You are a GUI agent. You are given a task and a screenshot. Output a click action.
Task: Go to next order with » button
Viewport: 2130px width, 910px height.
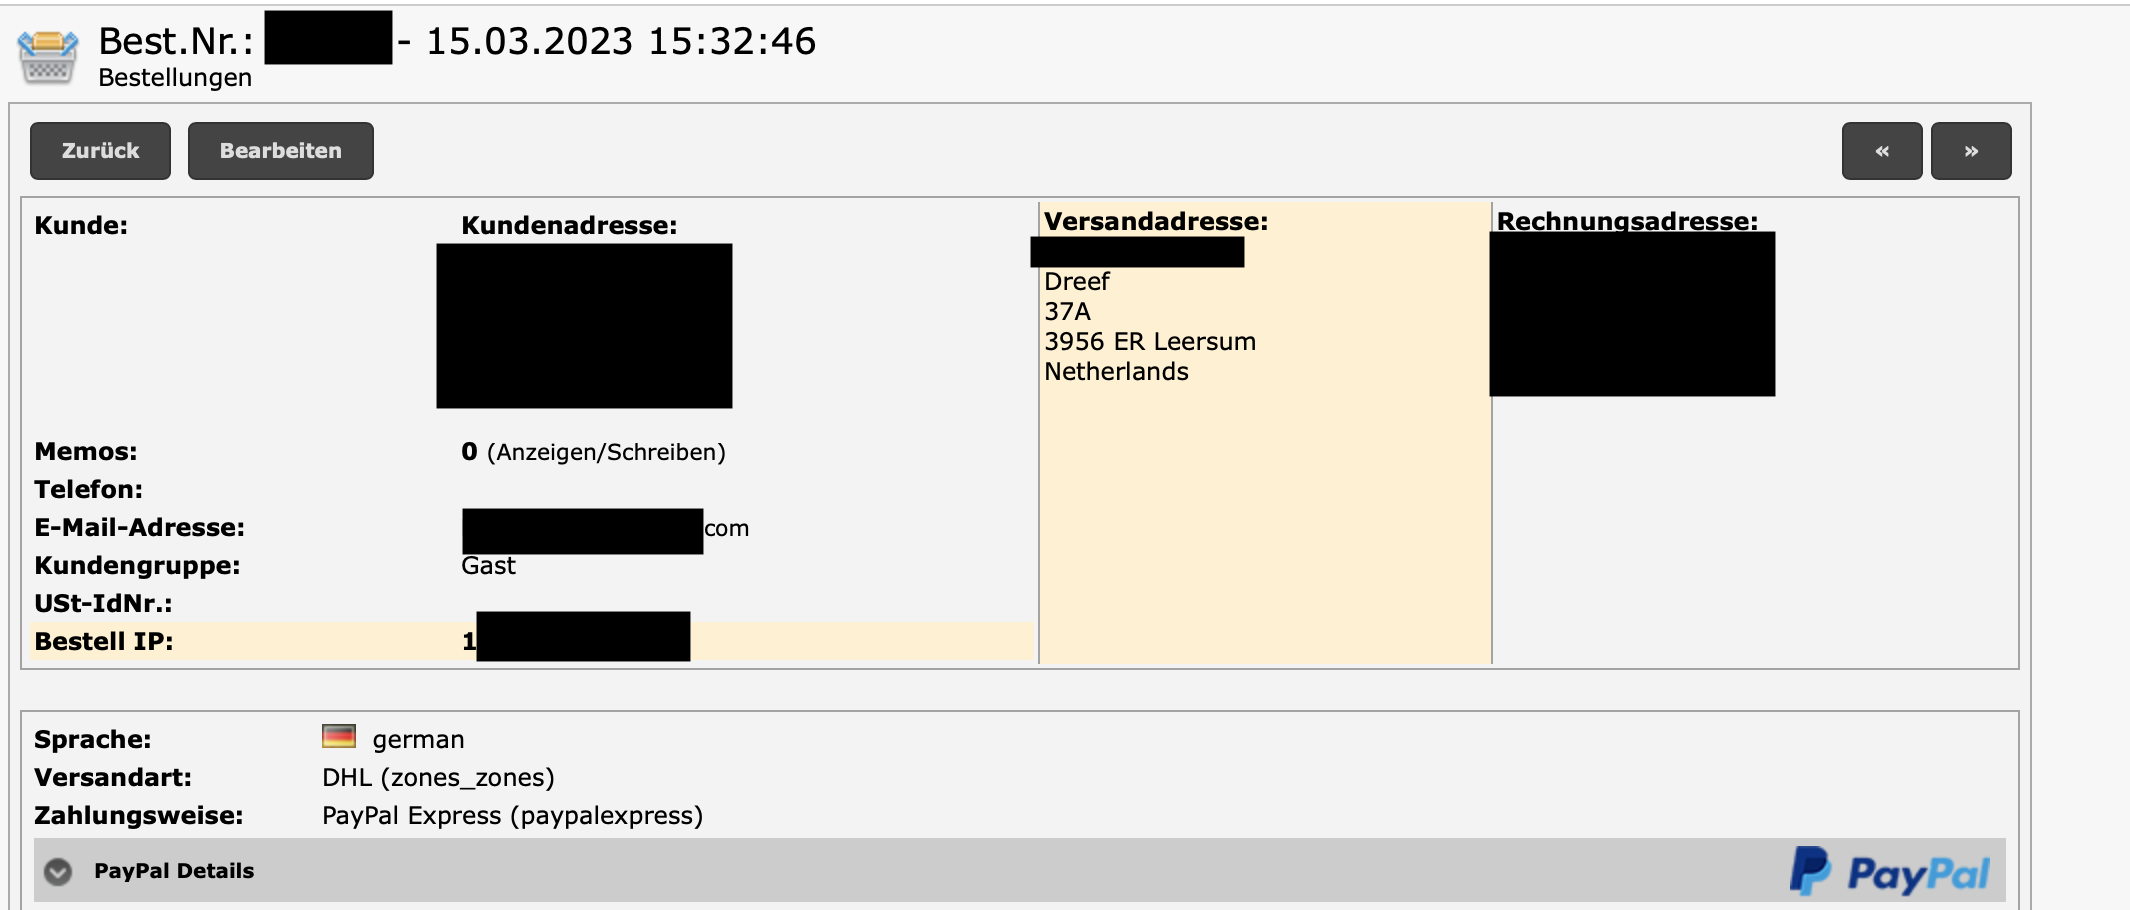click(1970, 151)
